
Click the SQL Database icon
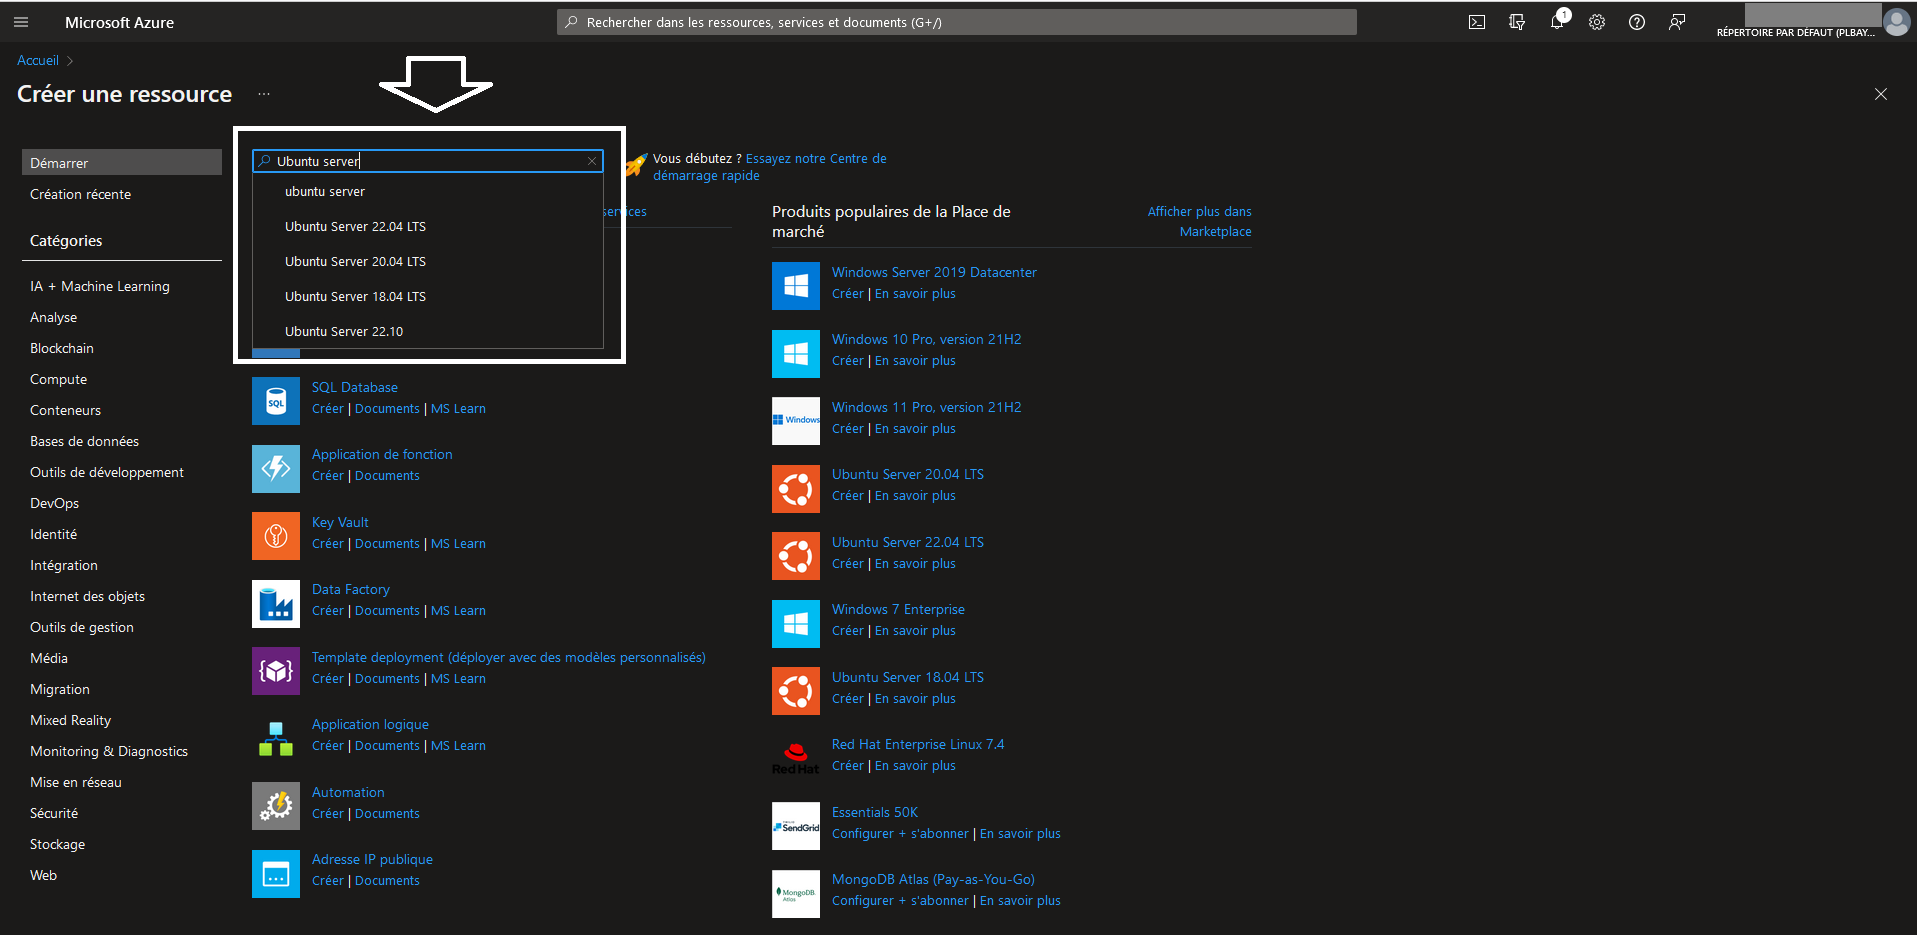[276, 401]
